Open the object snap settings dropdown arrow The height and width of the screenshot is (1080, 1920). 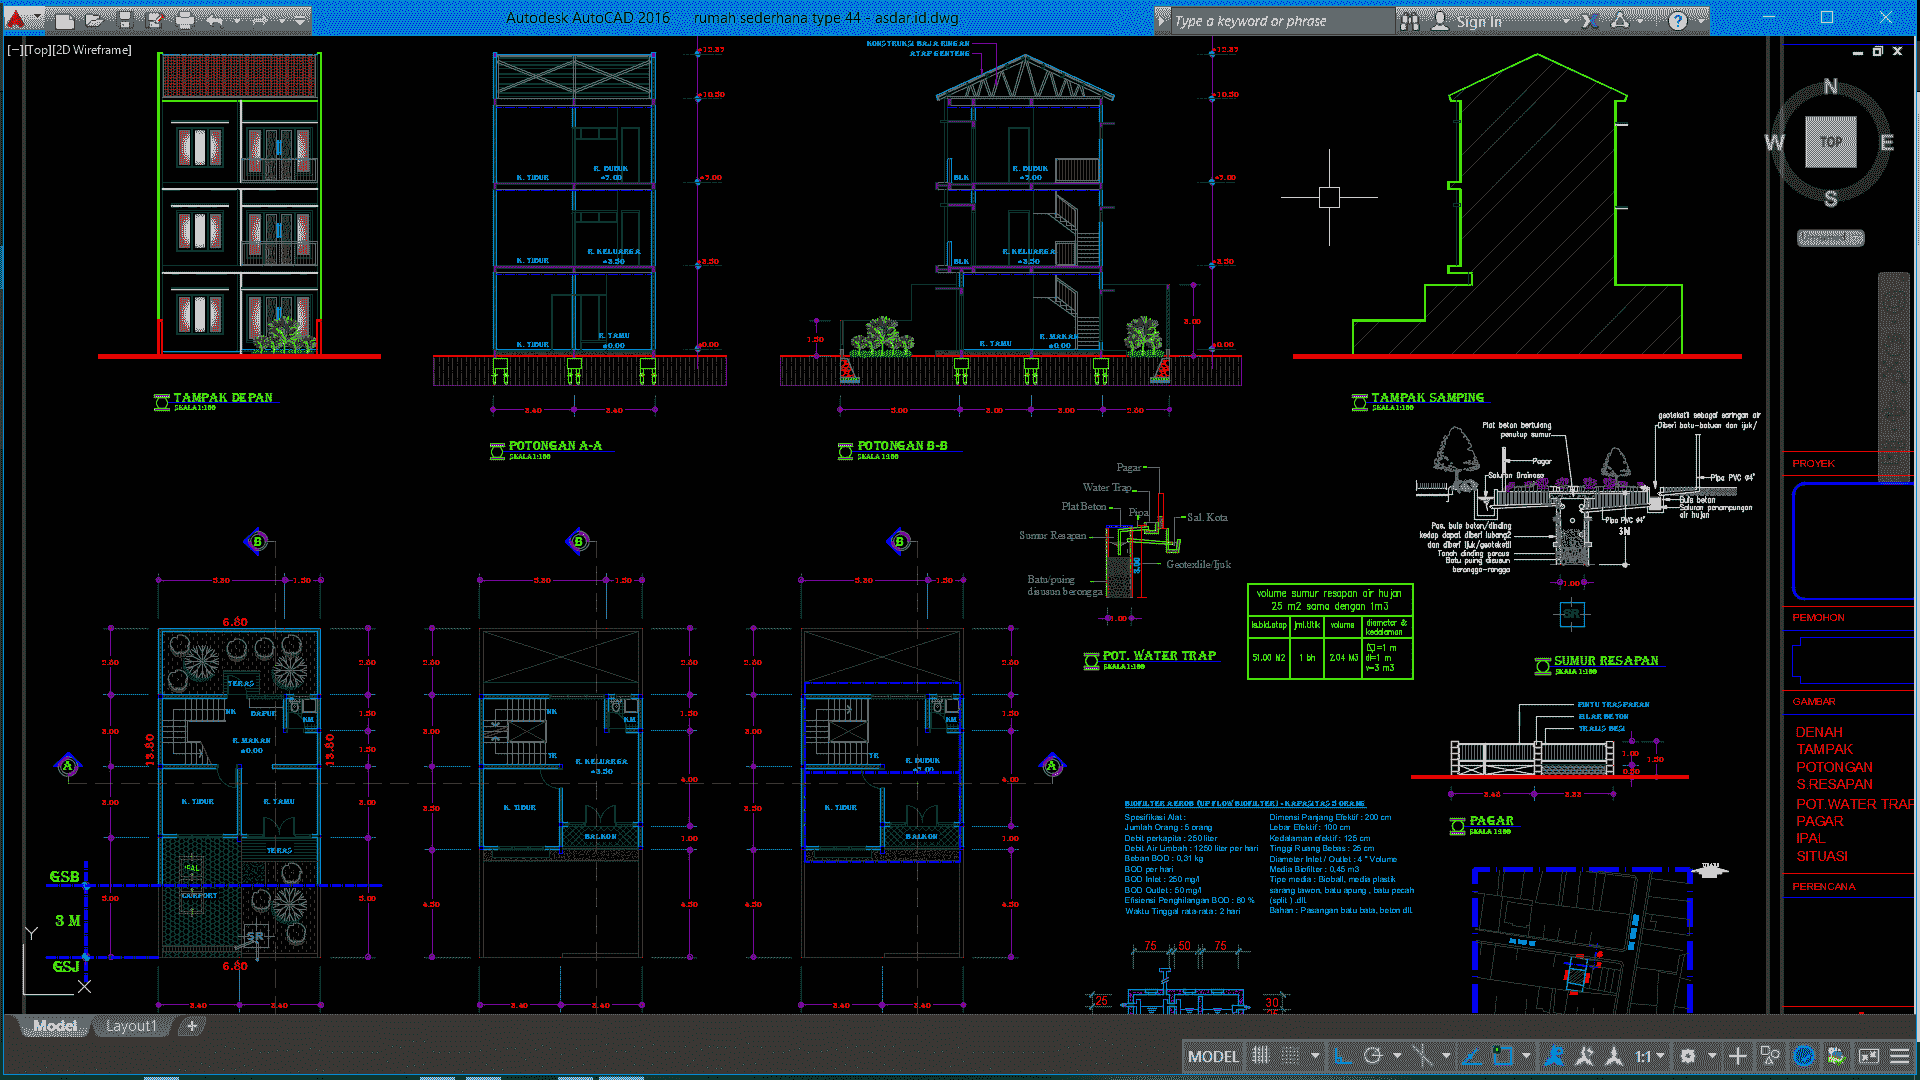click(1526, 1056)
